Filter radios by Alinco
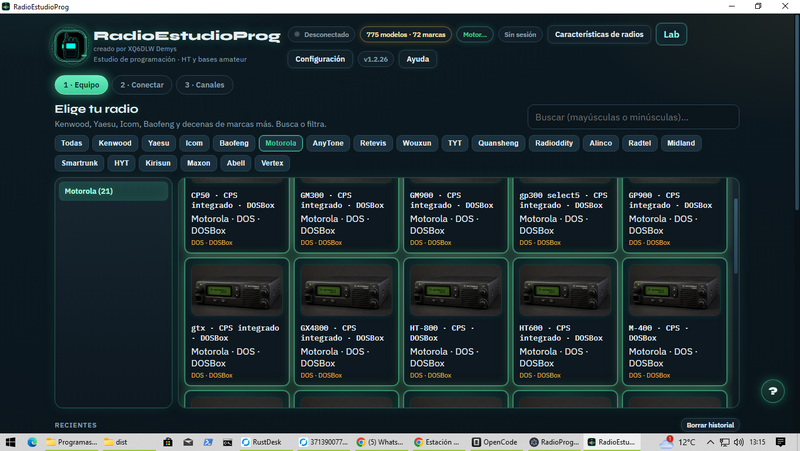 pyautogui.click(x=601, y=143)
